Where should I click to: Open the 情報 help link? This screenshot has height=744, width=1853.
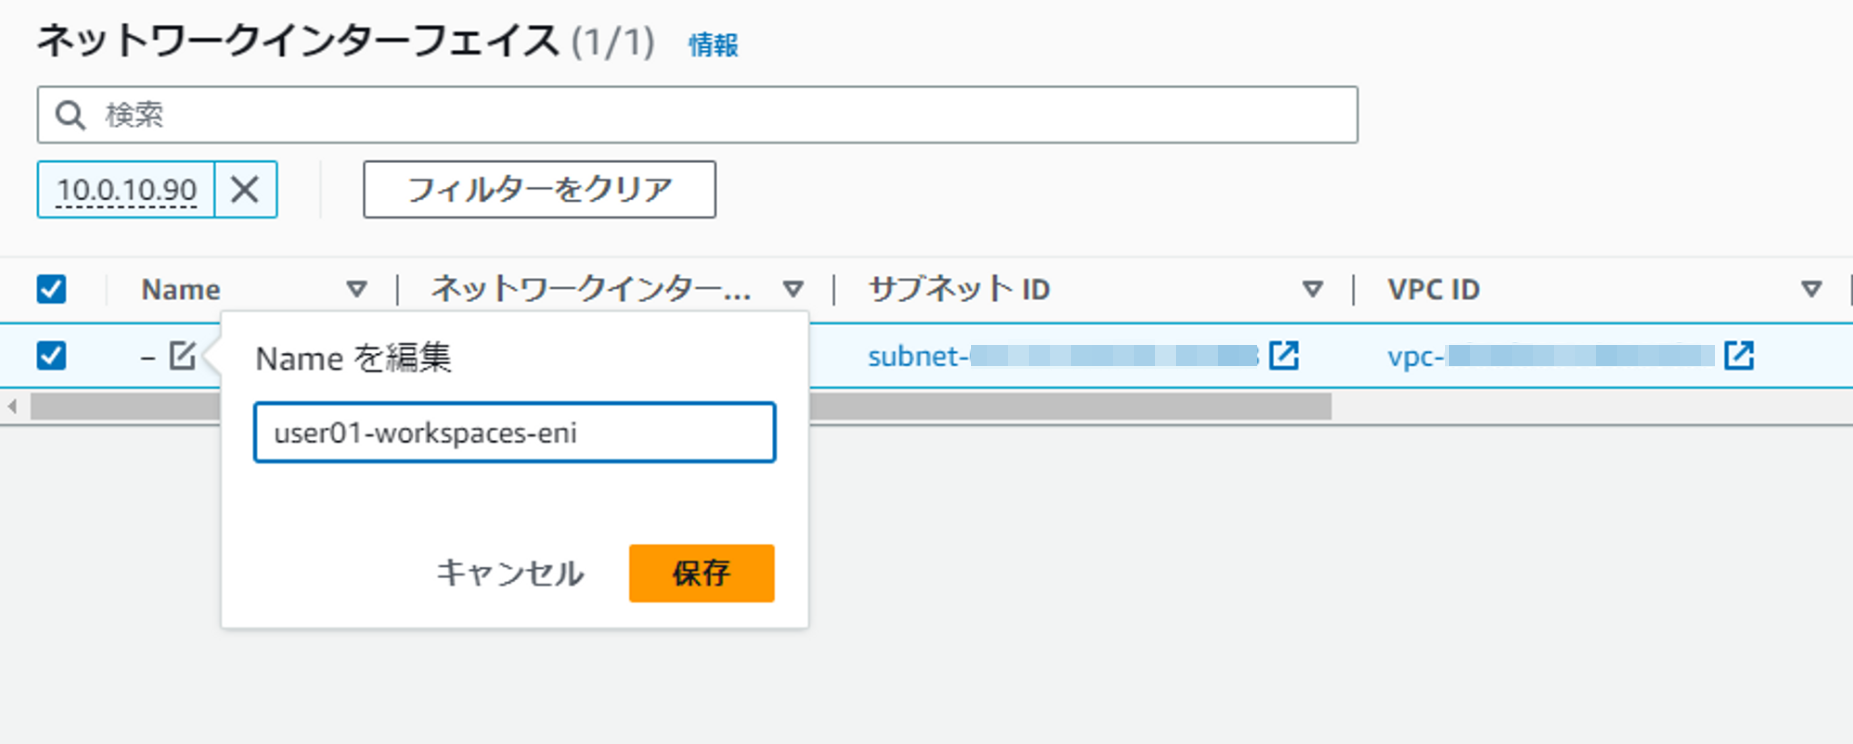pos(713,44)
